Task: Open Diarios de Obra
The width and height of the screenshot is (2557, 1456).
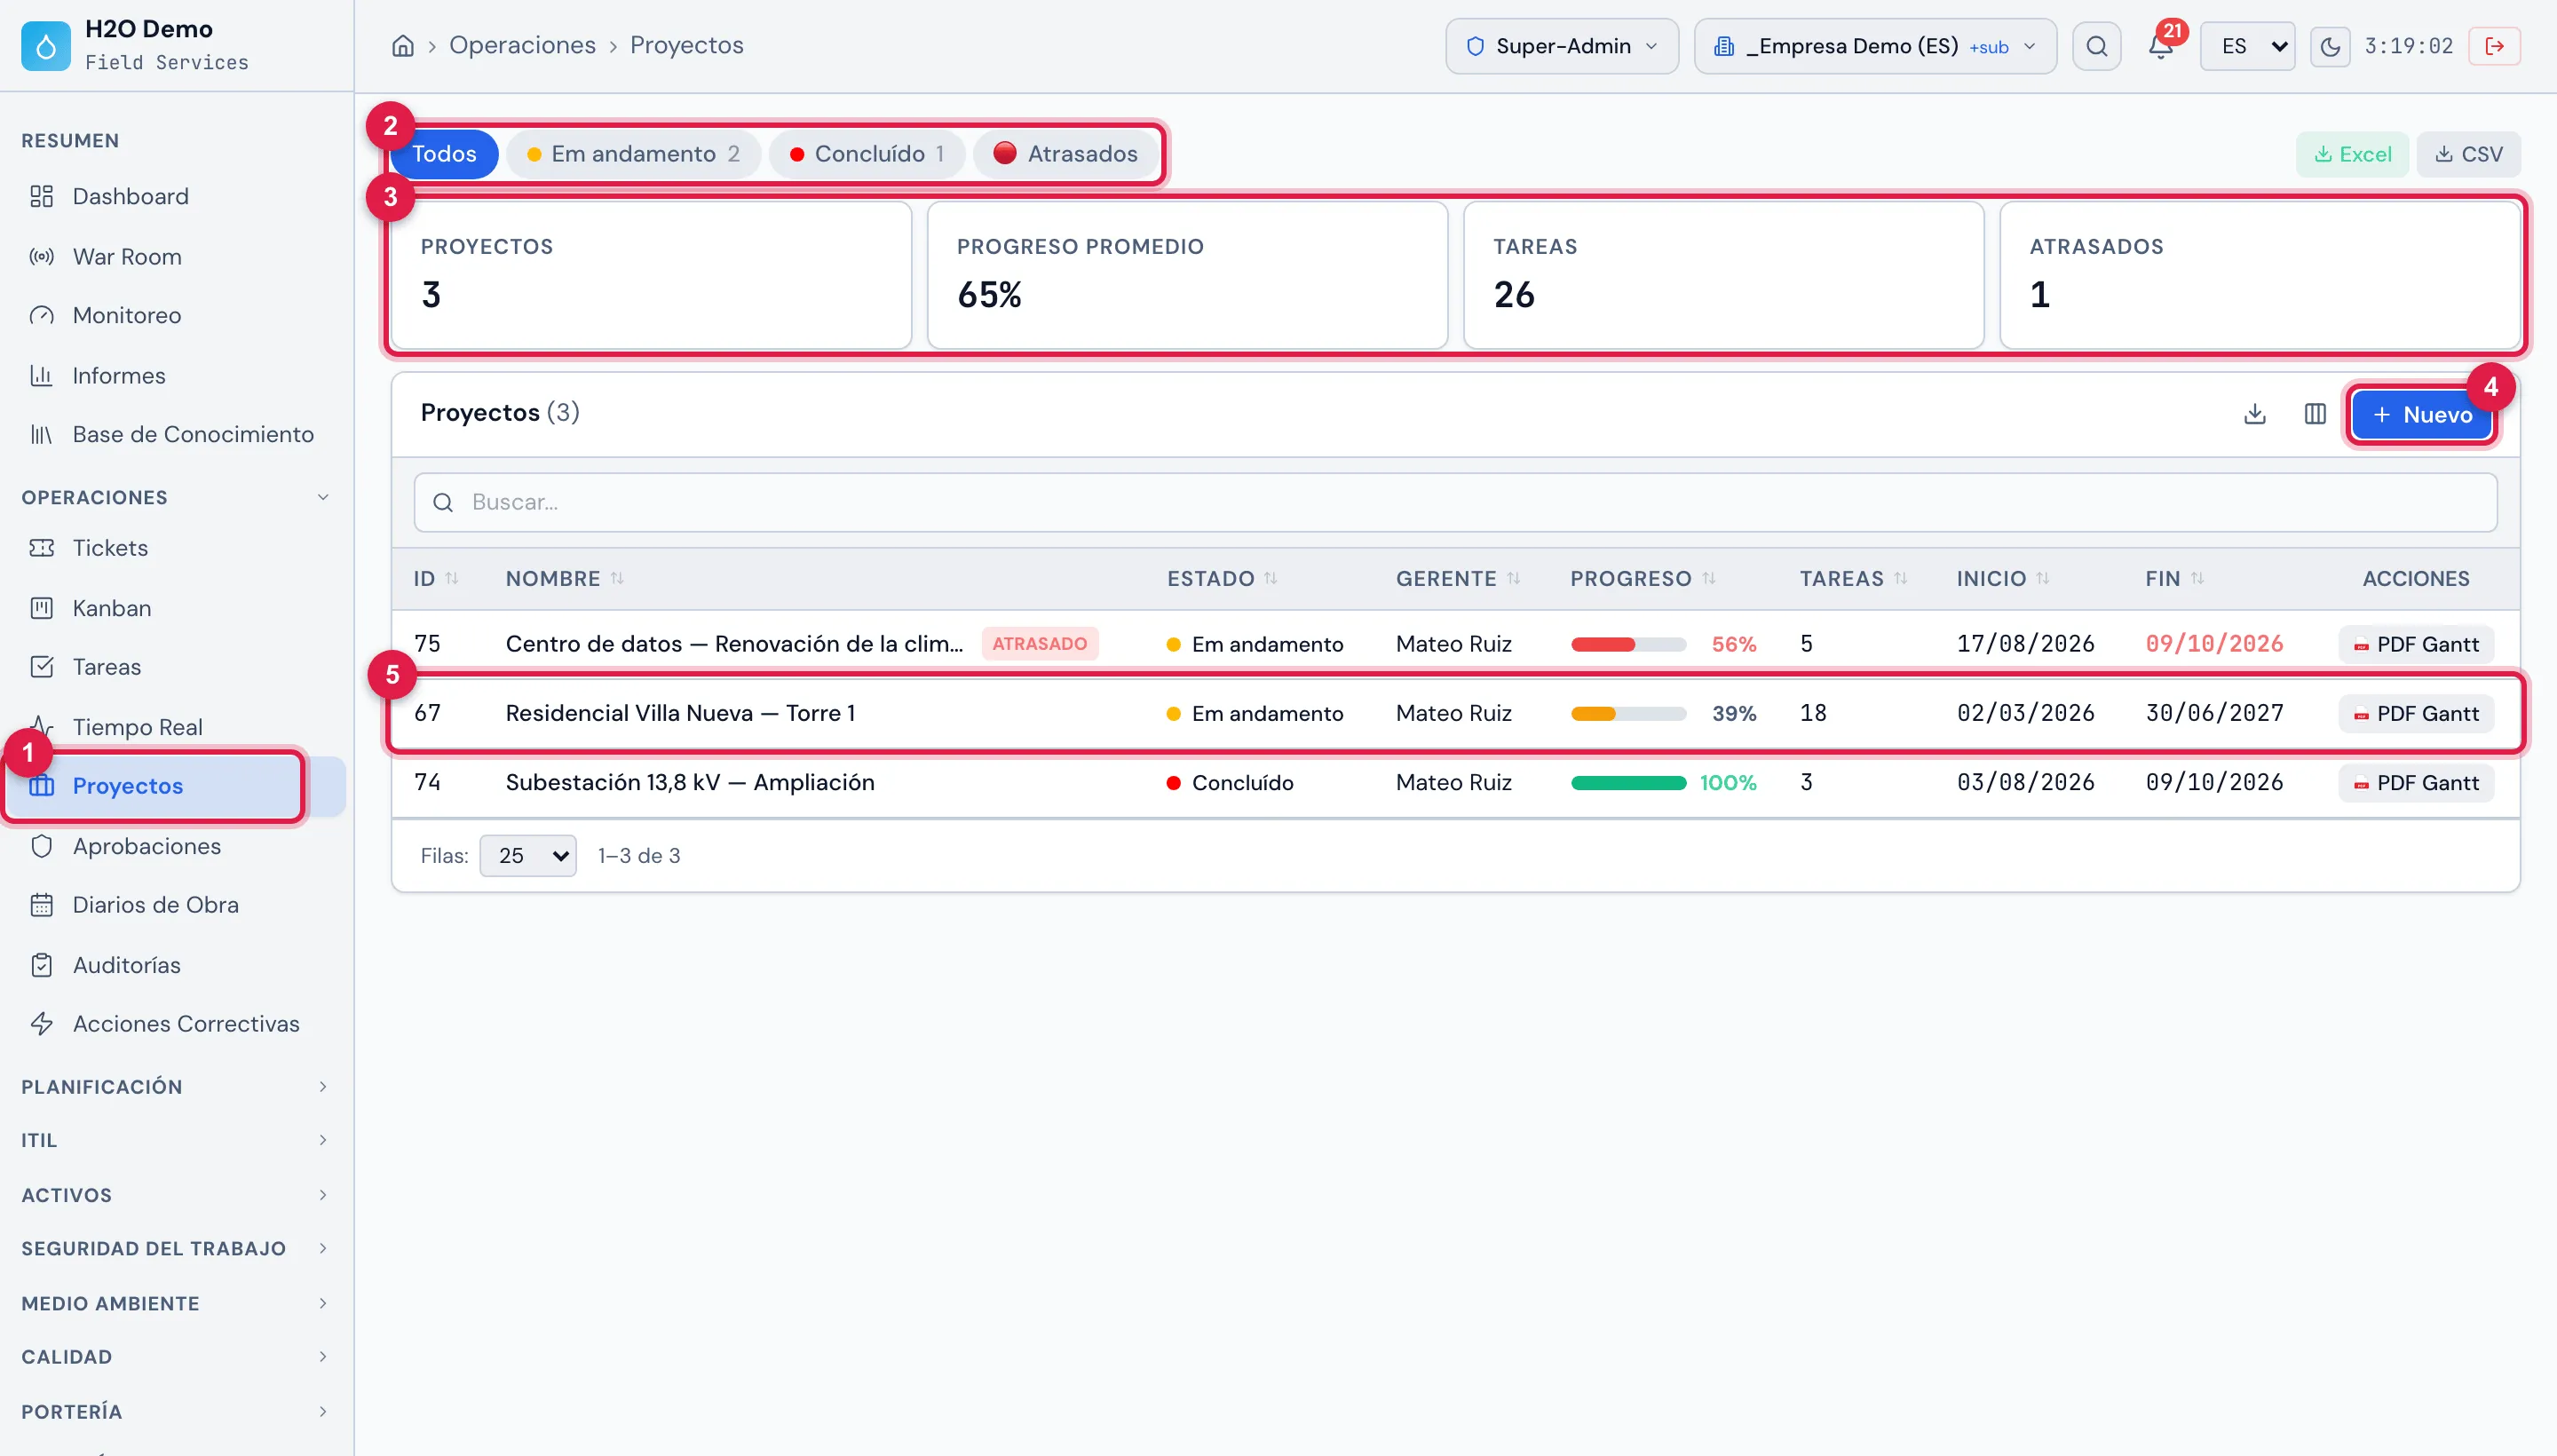Action: pos(156,905)
